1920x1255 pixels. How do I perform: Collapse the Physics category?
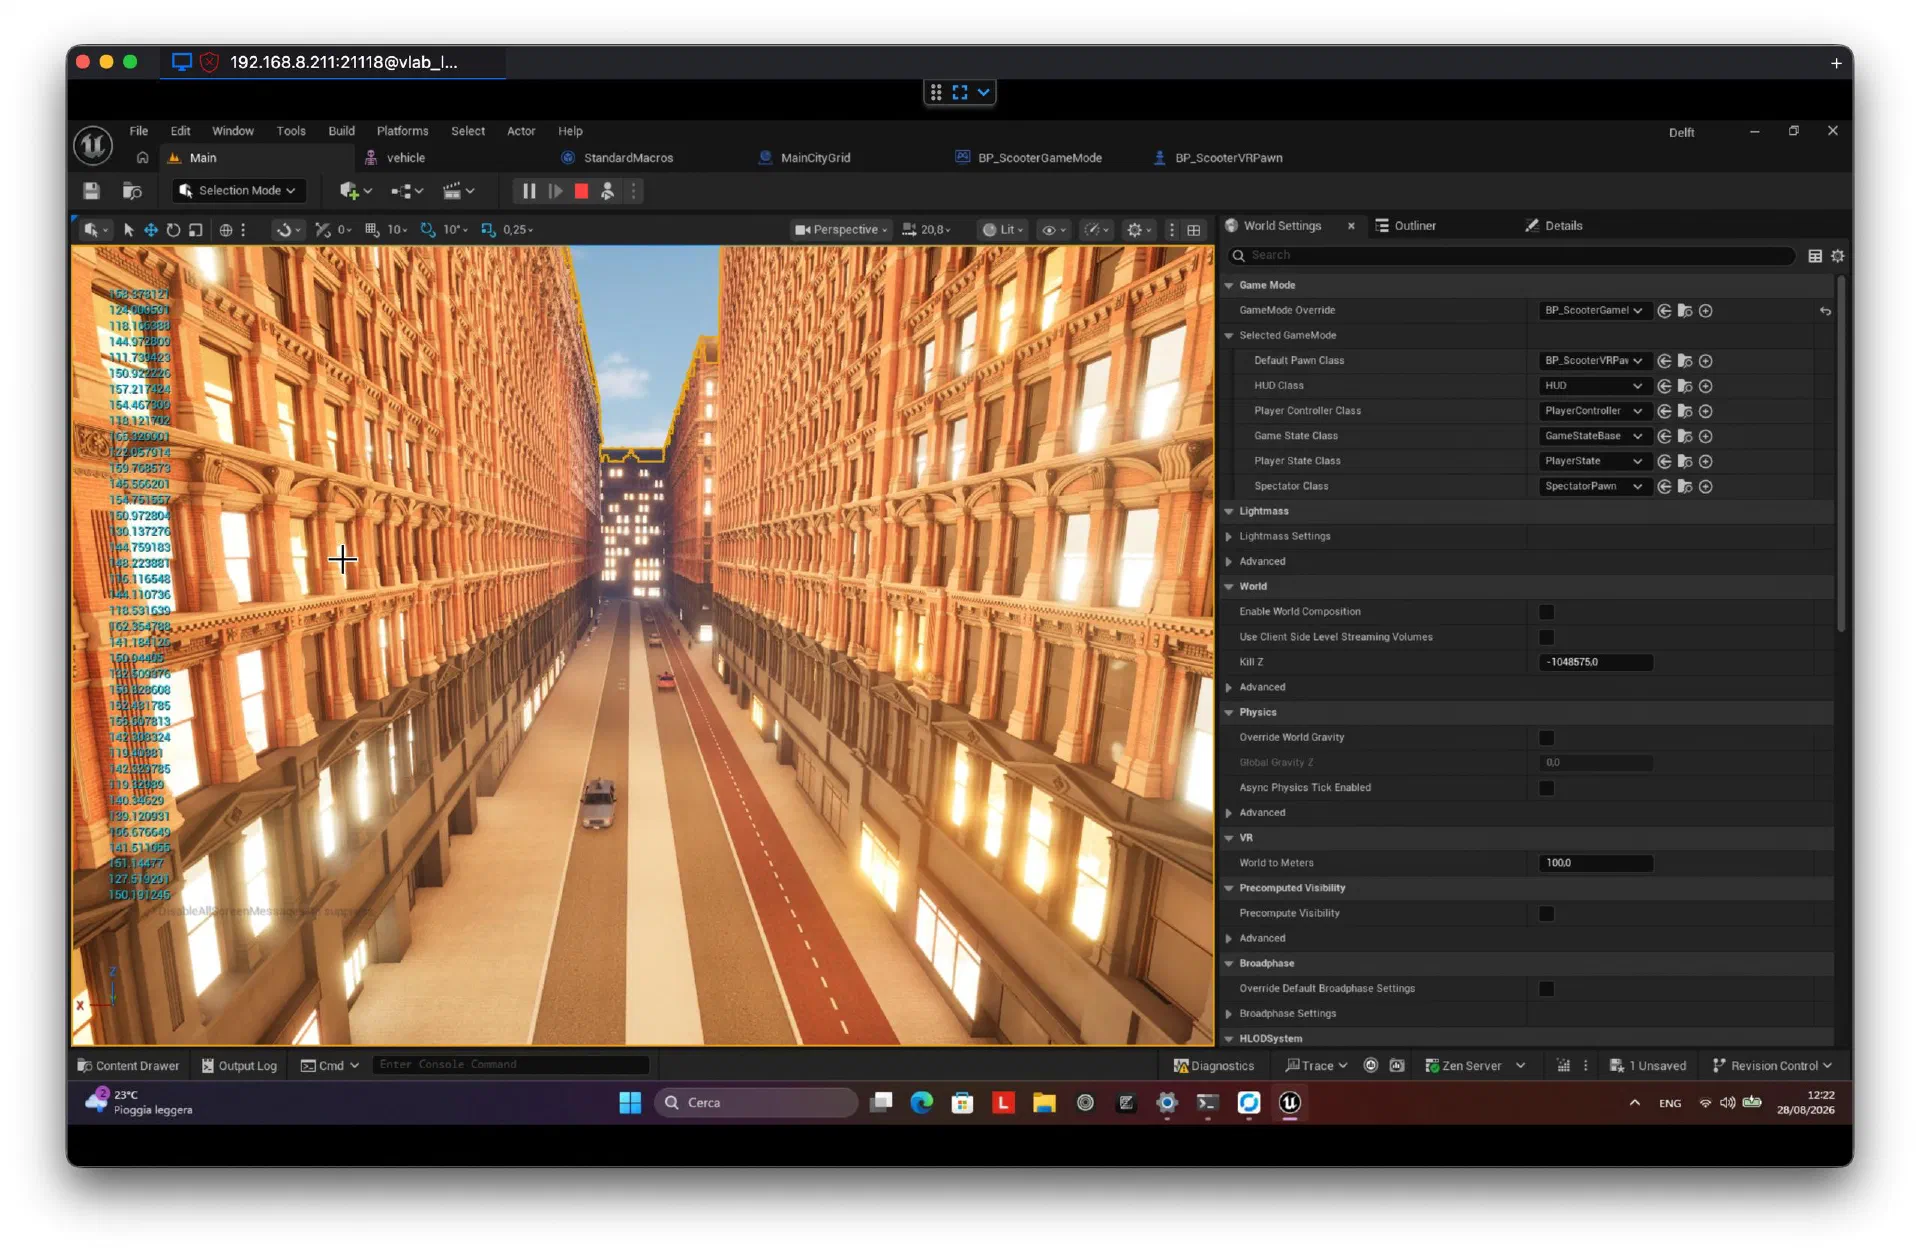pyautogui.click(x=1229, y=713)
